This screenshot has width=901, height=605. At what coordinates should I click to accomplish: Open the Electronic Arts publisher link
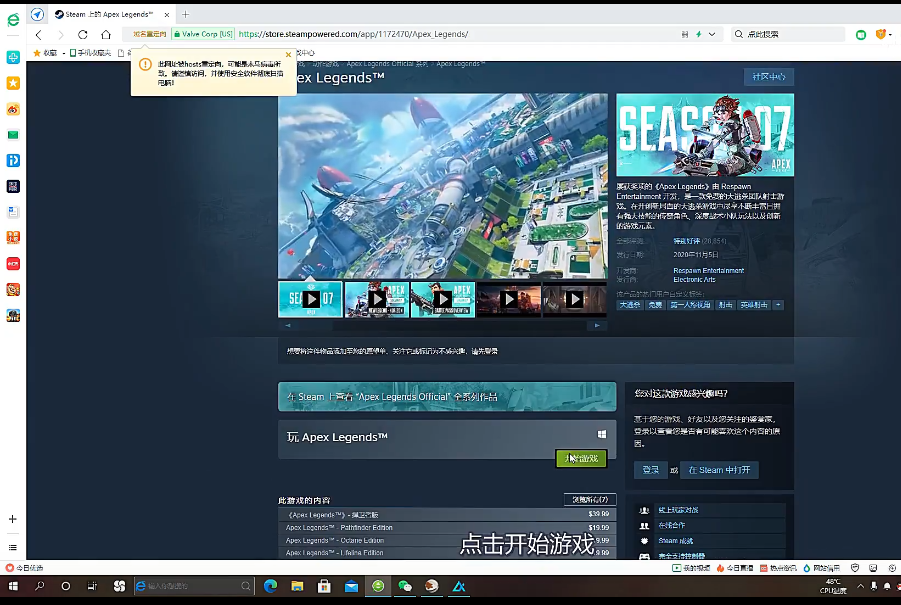click(x=694, y=280)
